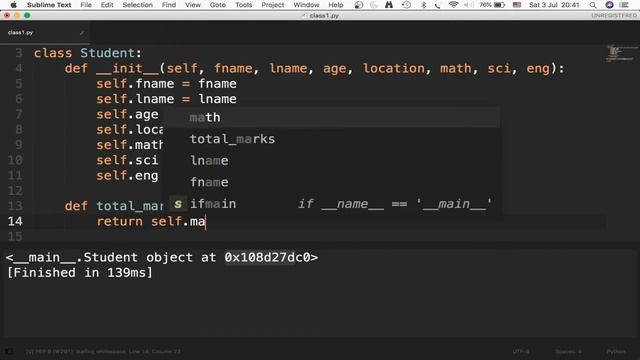The image size is (640, 360).
Task: Click line number 14 in gutter
Action: pos(15,221)
